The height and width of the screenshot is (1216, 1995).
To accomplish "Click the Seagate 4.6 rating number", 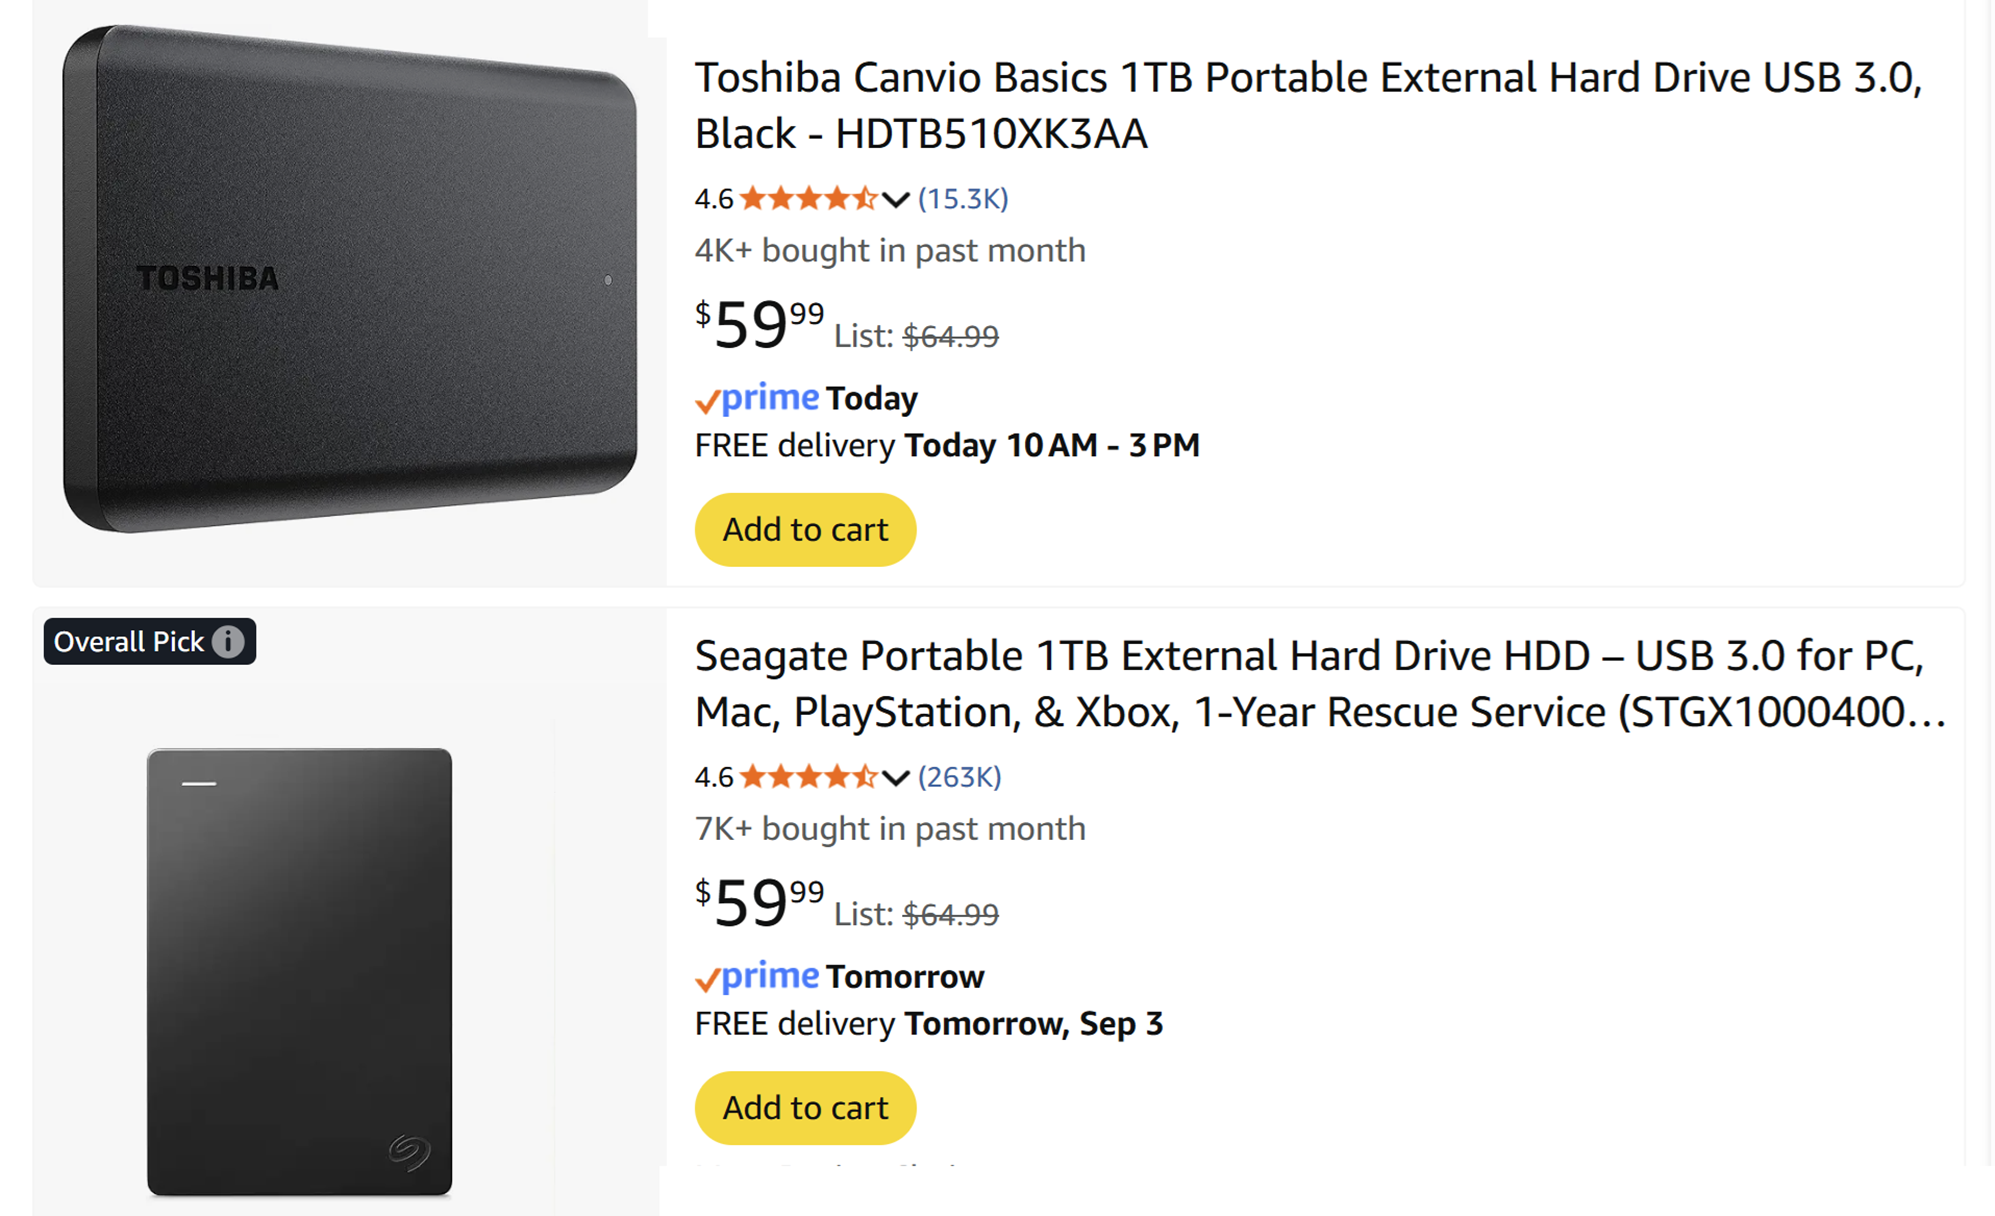I will tap(714, 777).
